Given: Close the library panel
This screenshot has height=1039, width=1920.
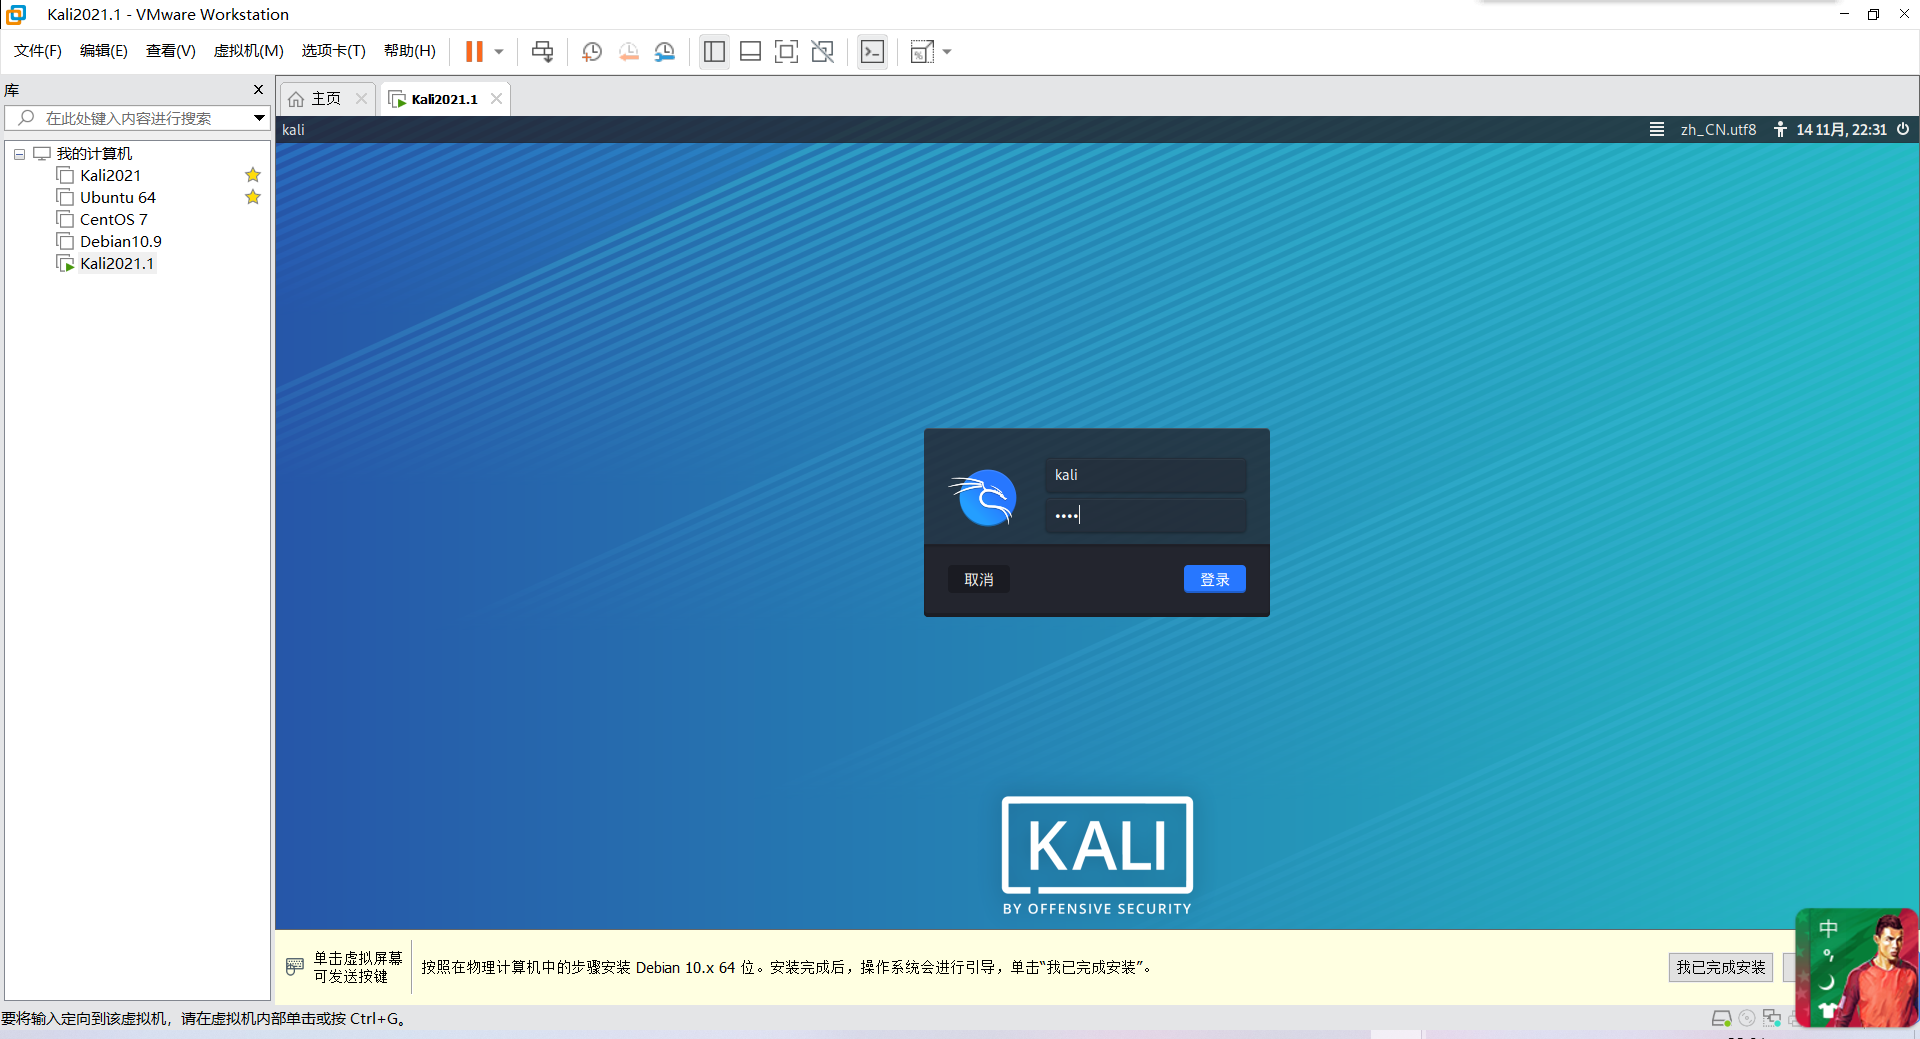Looking at the screenshot, I should coord(258,89).
